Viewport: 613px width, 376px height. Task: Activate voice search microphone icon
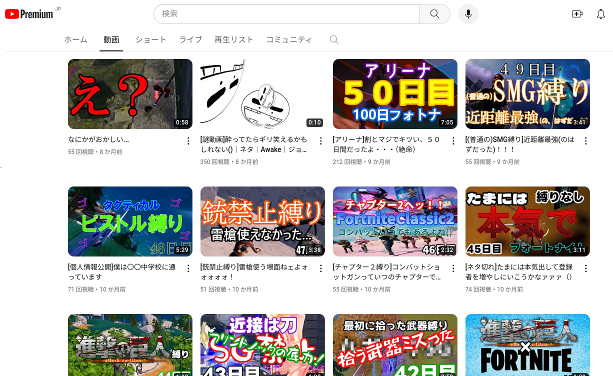coord(468,14)
